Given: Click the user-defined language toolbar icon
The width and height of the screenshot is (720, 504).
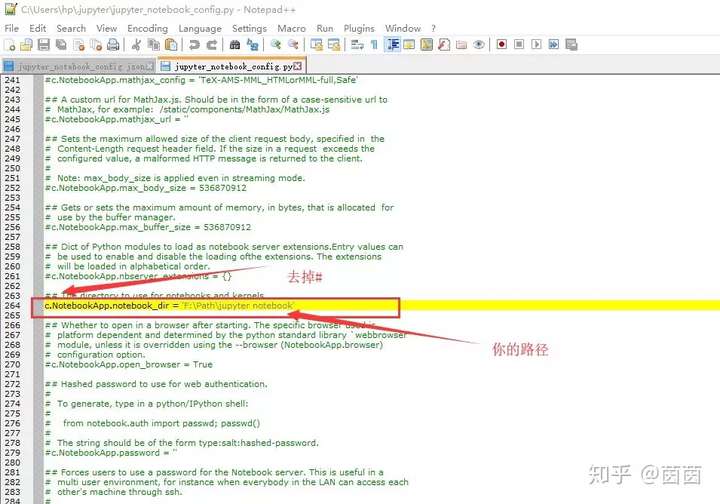Looking at the screenshot, I should click(409, 45).
